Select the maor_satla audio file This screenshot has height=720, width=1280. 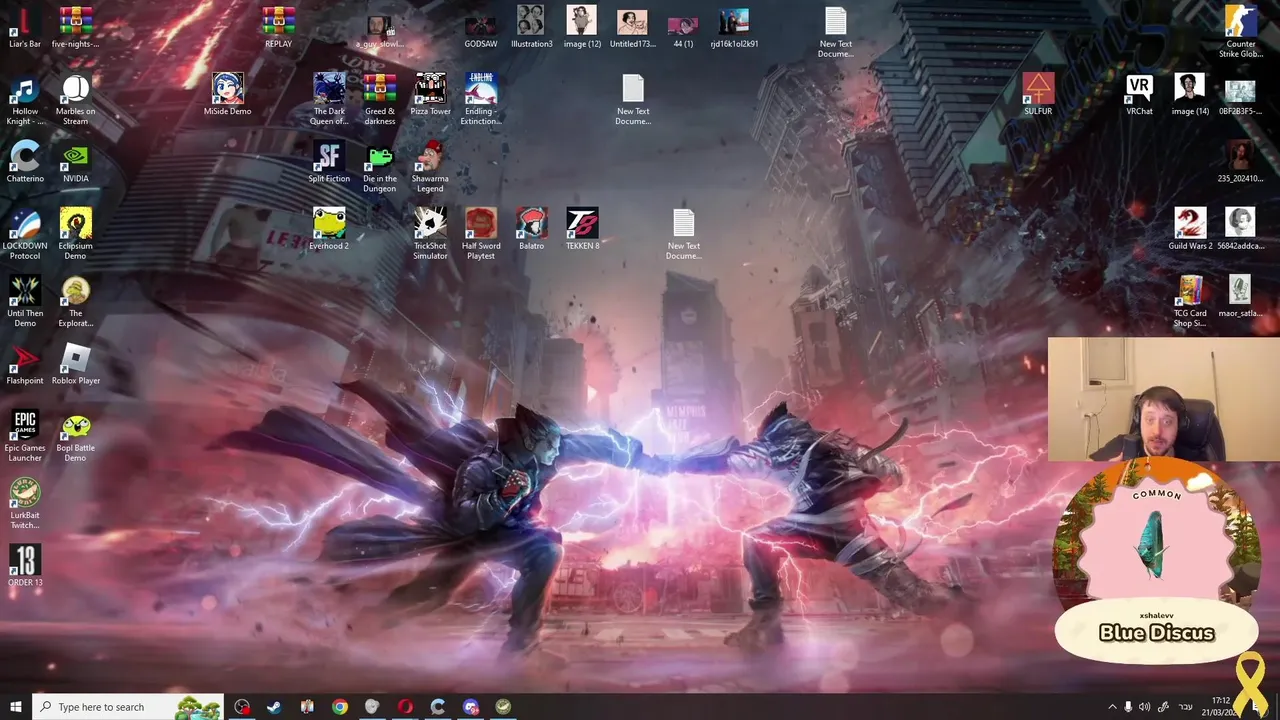click(x=1240, y=297)
